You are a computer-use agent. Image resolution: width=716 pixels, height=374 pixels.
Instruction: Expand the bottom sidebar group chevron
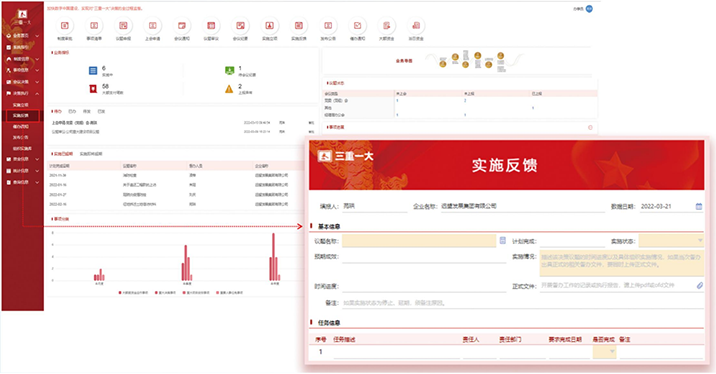[x=37, y=182]
